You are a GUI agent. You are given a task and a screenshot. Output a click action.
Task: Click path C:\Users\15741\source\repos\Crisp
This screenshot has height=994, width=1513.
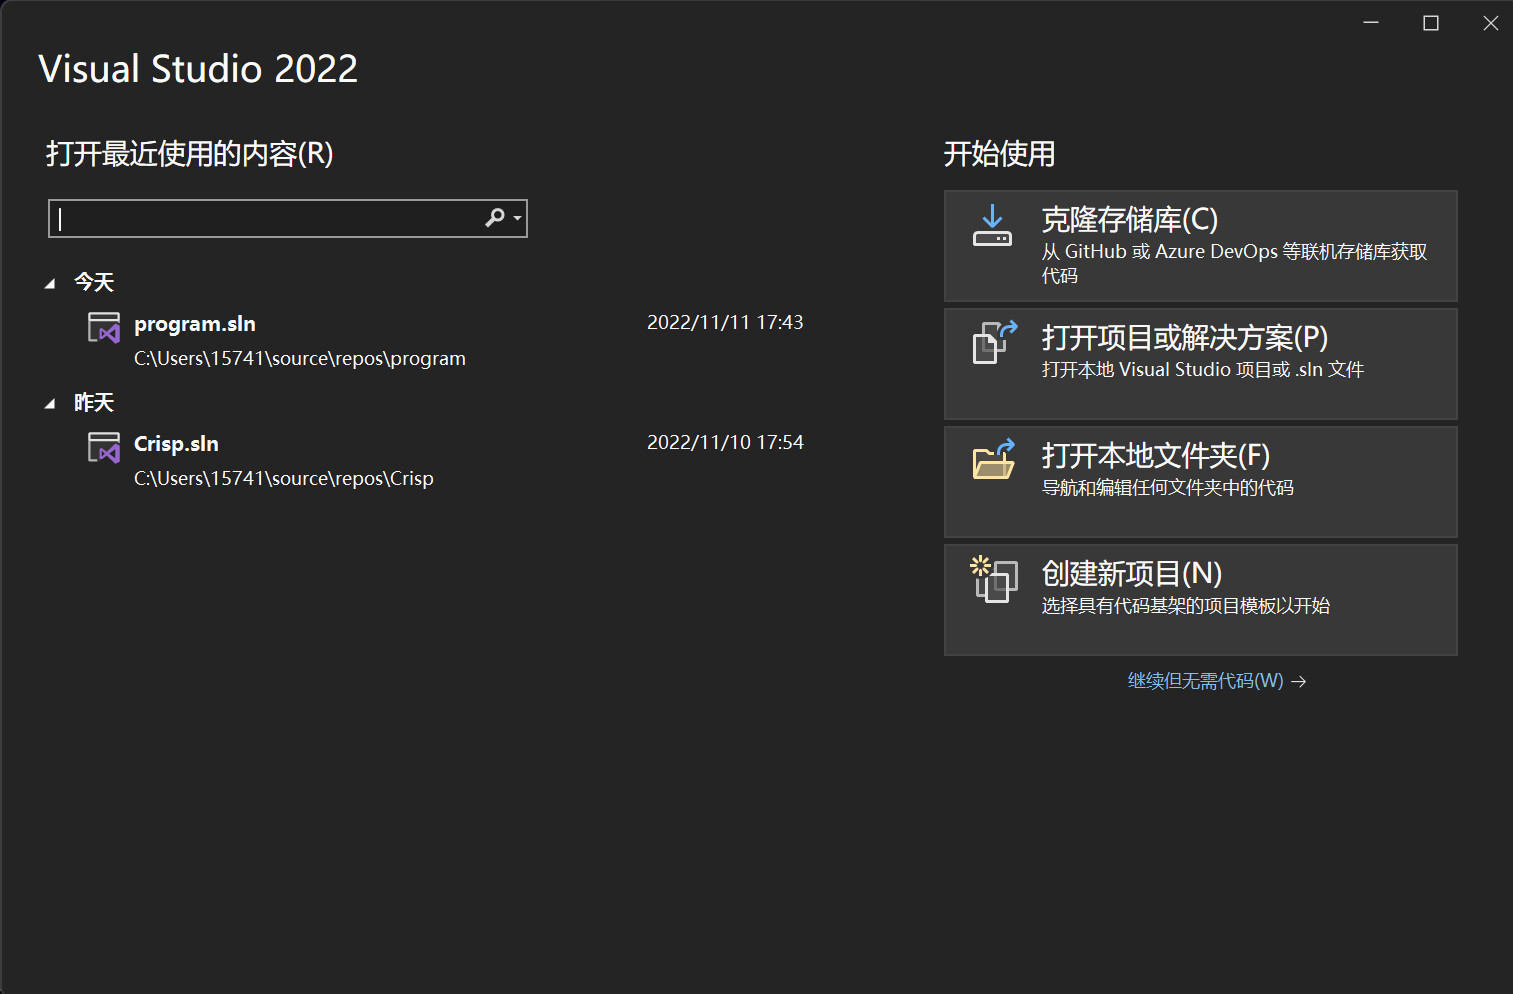point(284,478)
